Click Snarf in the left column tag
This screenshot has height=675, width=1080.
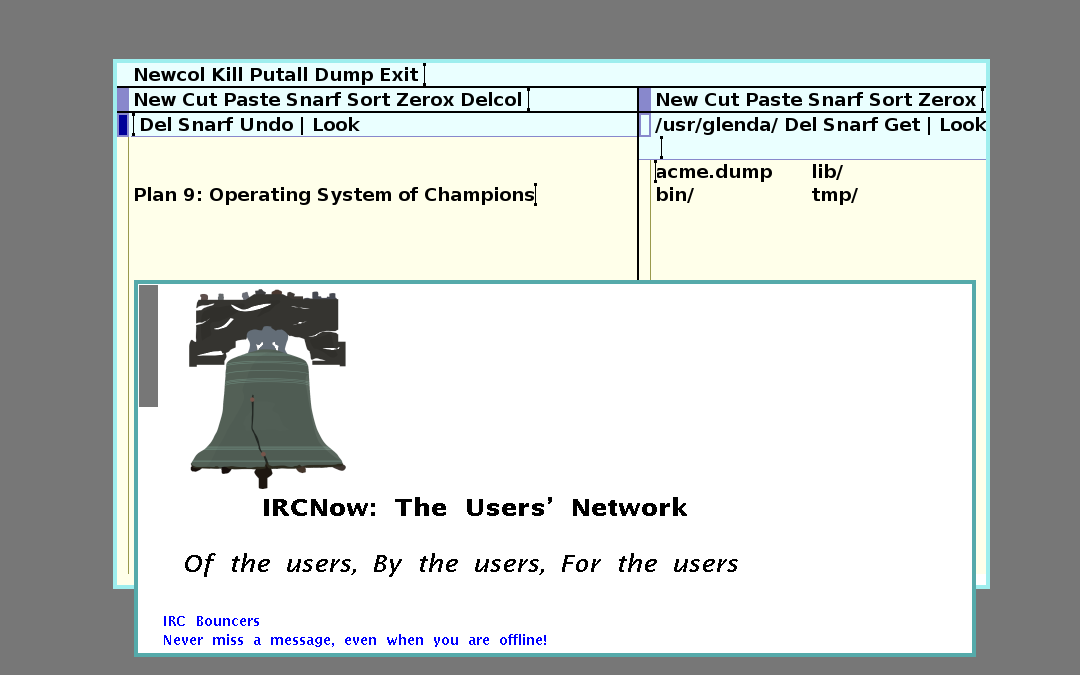click(x=313, y=100)
